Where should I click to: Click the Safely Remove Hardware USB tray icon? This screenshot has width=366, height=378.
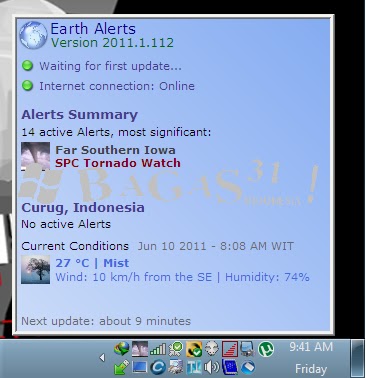122,367
